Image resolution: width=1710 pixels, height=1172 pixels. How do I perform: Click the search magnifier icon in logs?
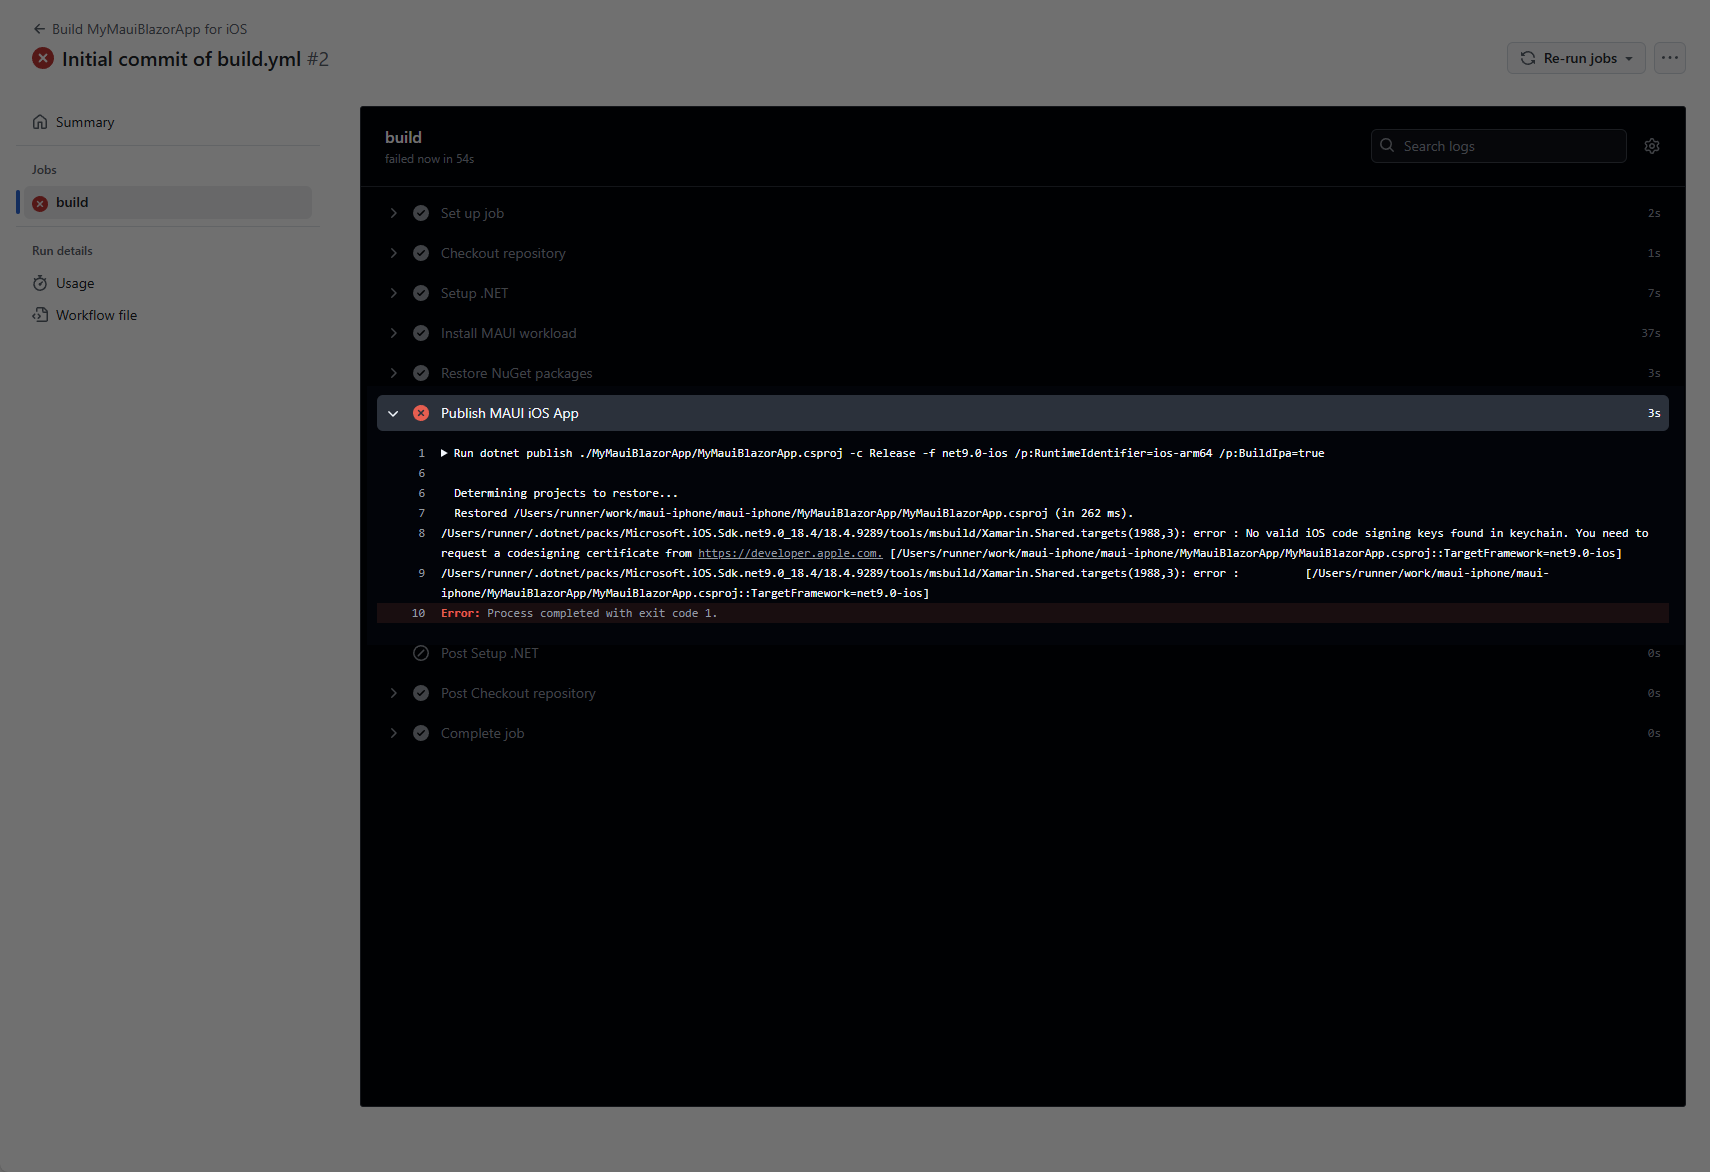(1387, 145)
